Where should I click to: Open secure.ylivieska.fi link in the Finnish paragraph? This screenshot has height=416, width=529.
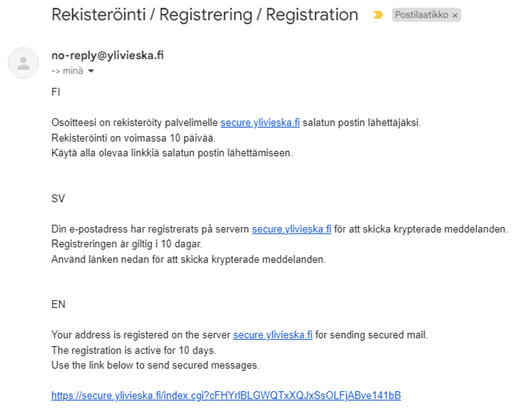pyautogui.click(x=260, y=123)
